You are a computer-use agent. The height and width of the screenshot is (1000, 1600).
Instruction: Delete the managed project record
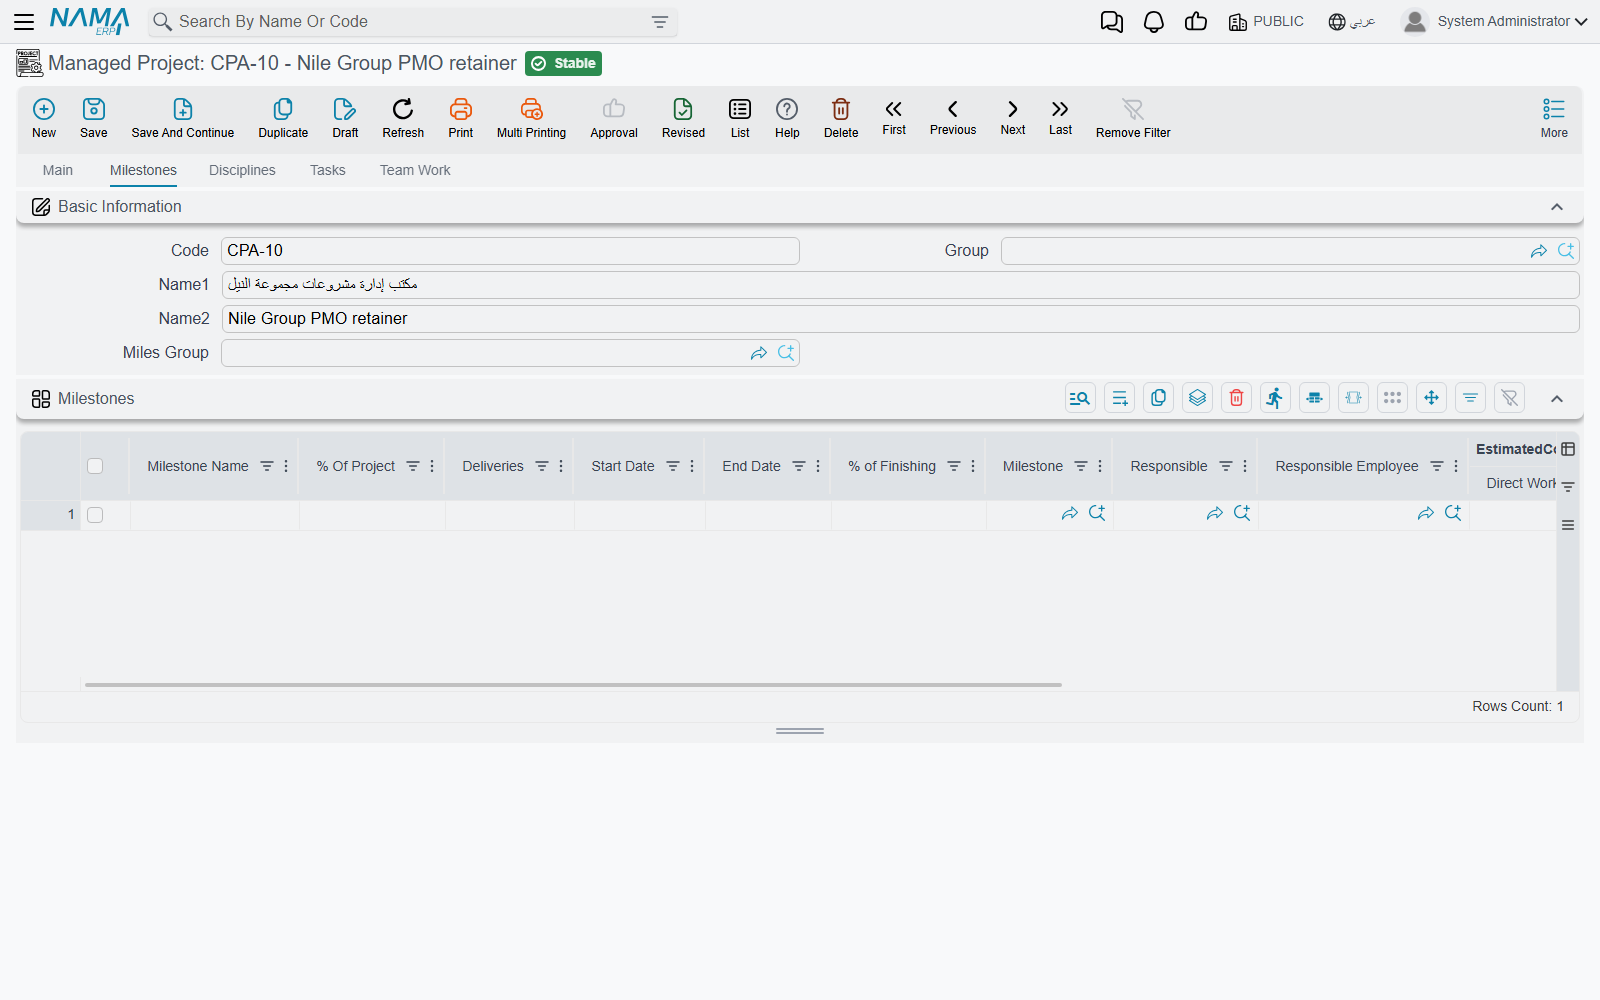click(x=841, y=118)
